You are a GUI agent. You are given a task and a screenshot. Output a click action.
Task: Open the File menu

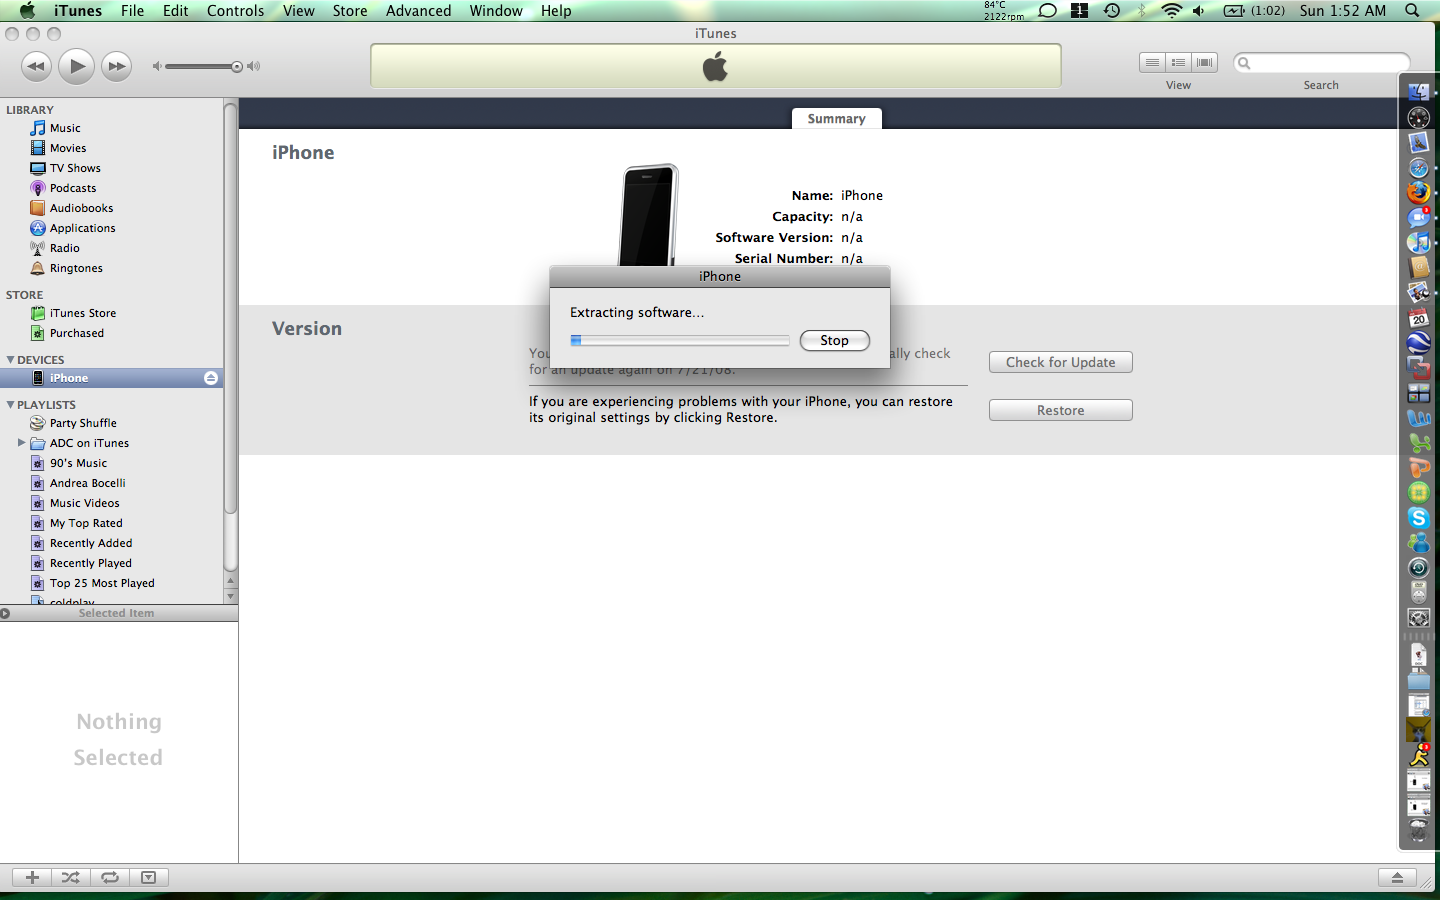[x=132, y=11]
